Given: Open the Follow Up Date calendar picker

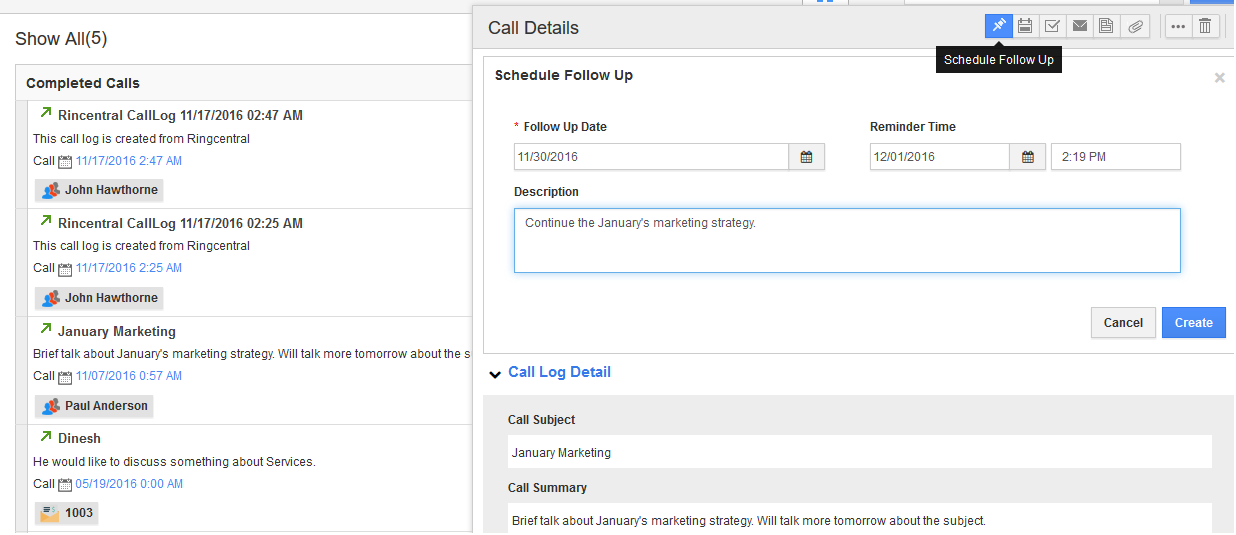Looking at the screenshot, I should pyautogui.click(x=806, y=157).
